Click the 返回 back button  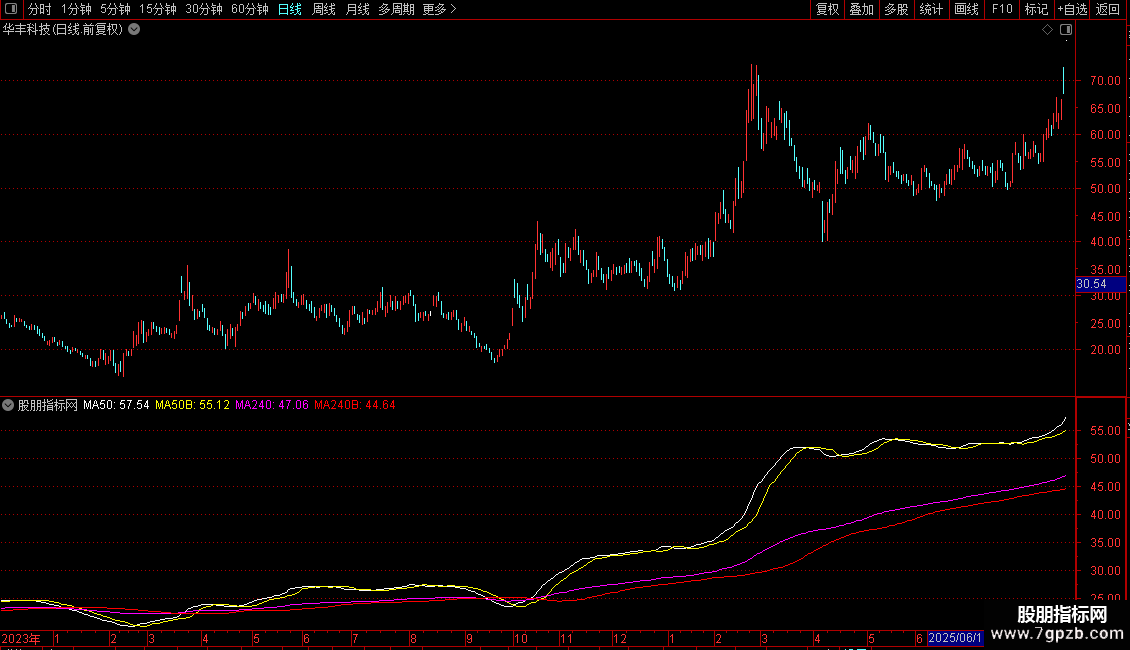[x=1108, y=9]
